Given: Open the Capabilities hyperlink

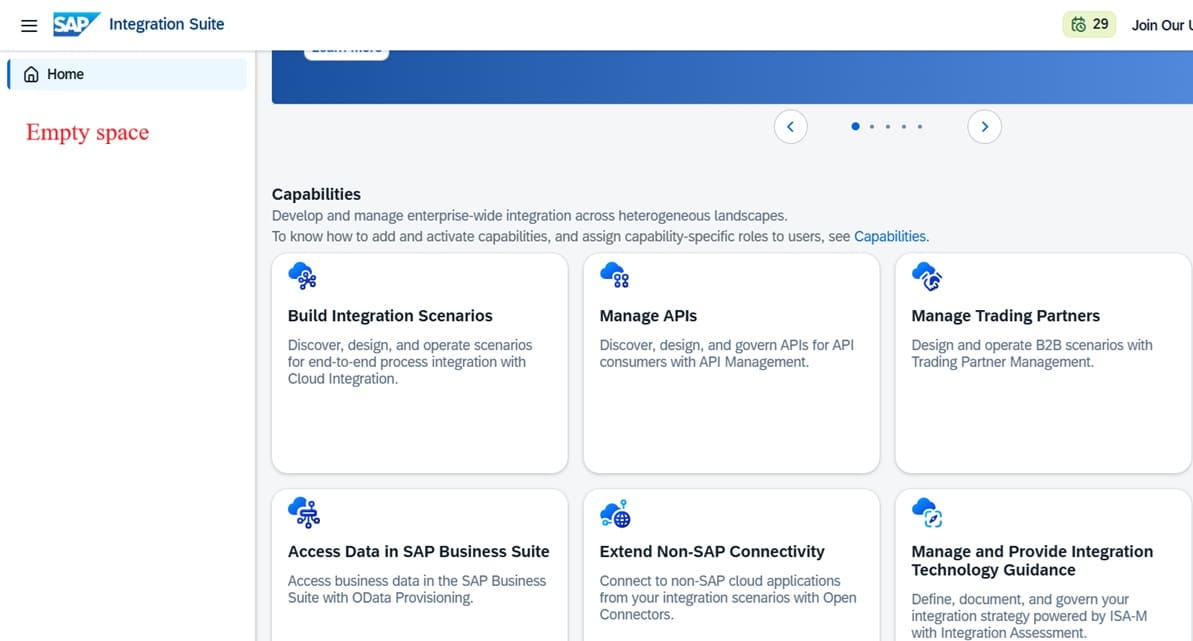Looking at the screenshot, I should point(889,236).
